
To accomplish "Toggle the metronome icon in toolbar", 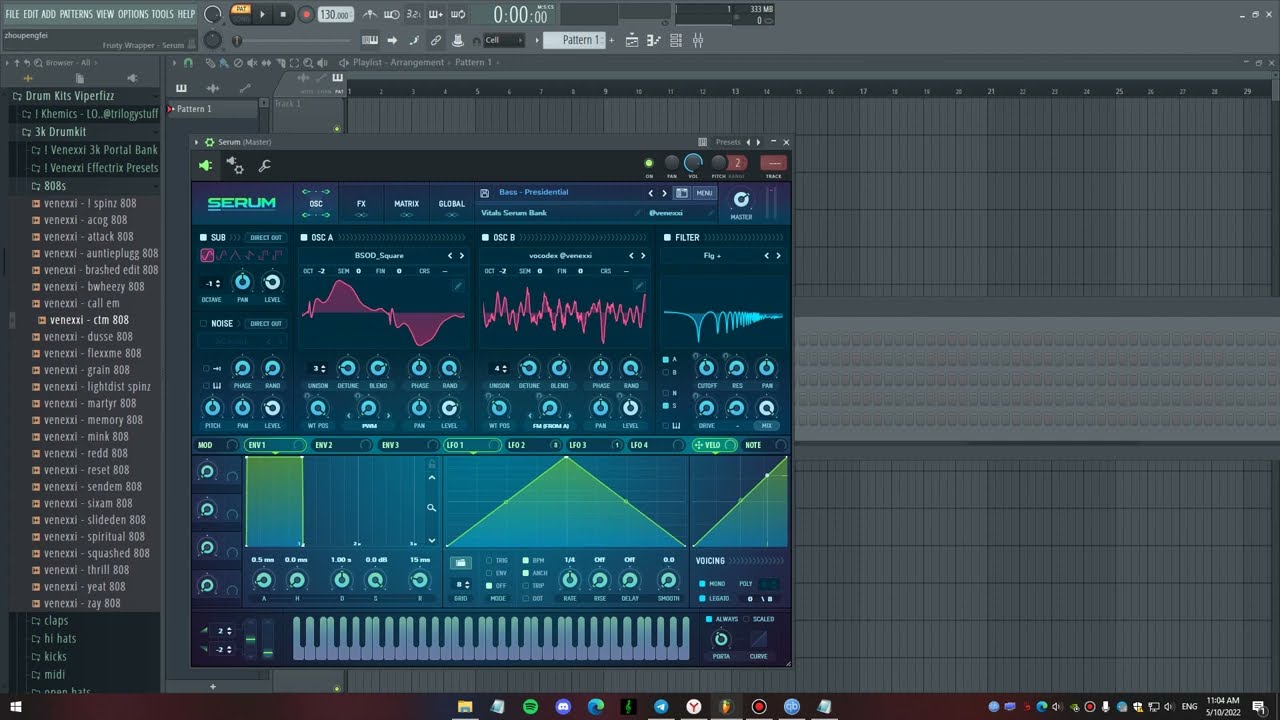I will [370, 14].
